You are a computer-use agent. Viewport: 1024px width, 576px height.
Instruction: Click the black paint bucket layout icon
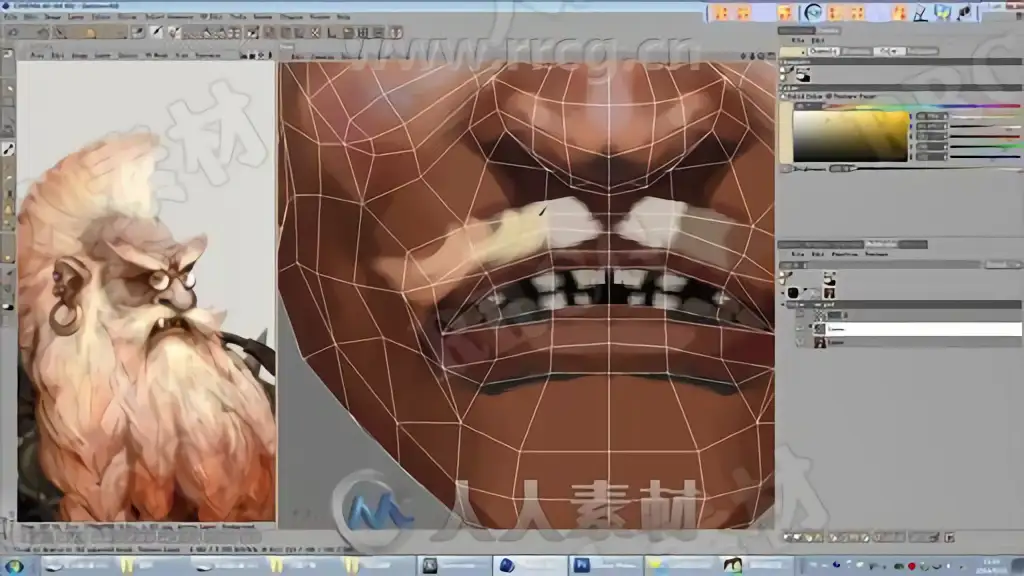[x=965, y=12]
